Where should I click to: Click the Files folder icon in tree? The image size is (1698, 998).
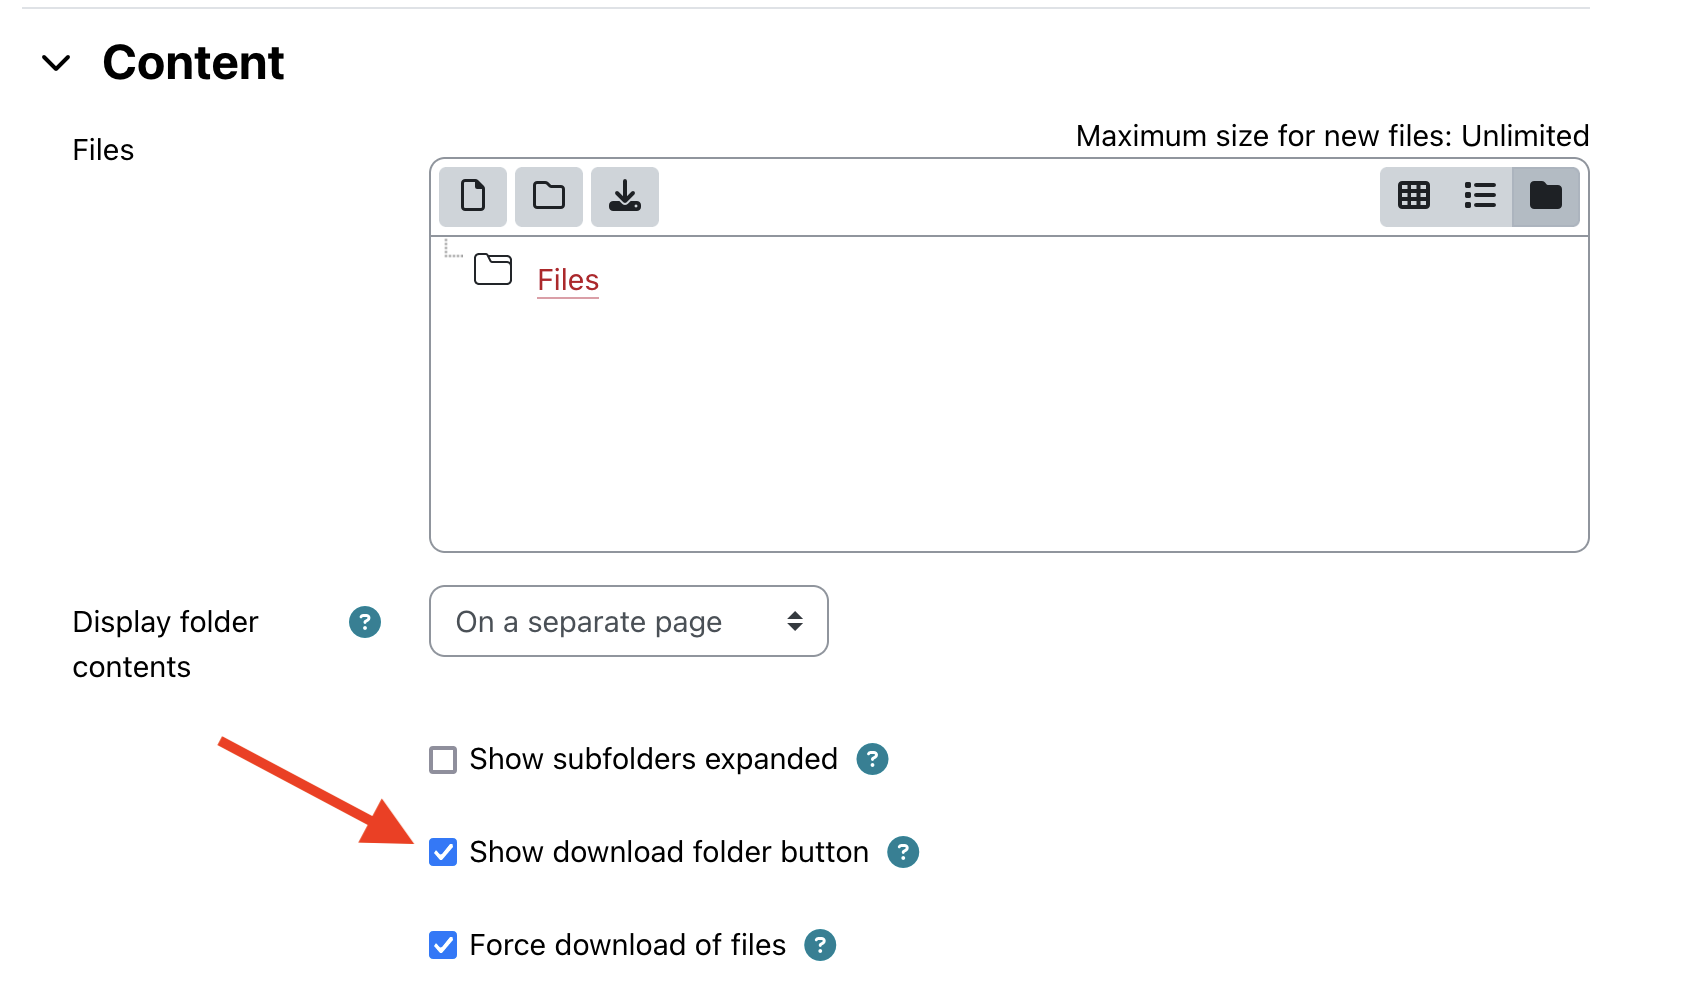(493, 270)
